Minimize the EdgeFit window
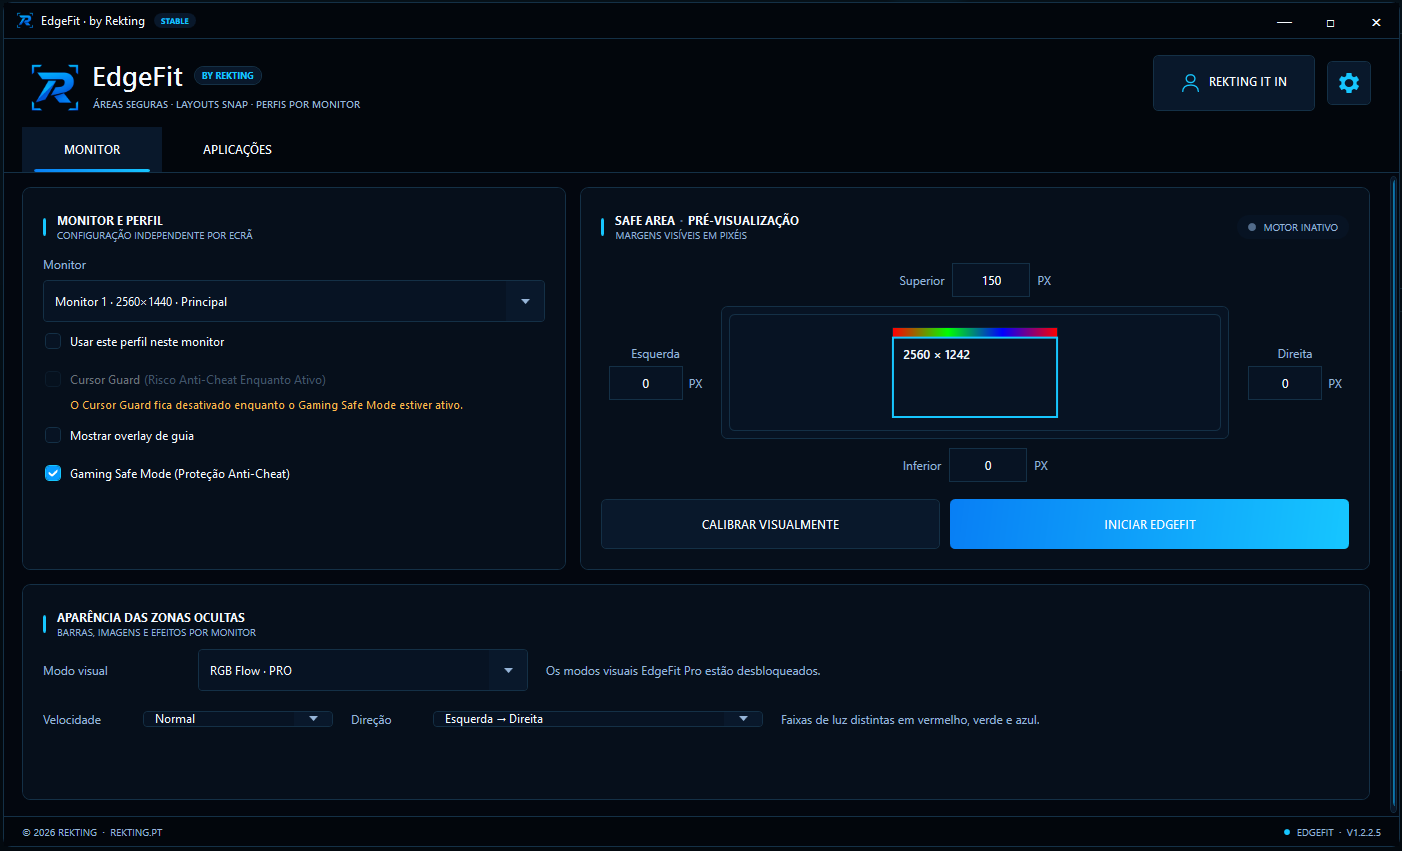Viewport: 1402px width, 851px height. tap(1285, 22)
